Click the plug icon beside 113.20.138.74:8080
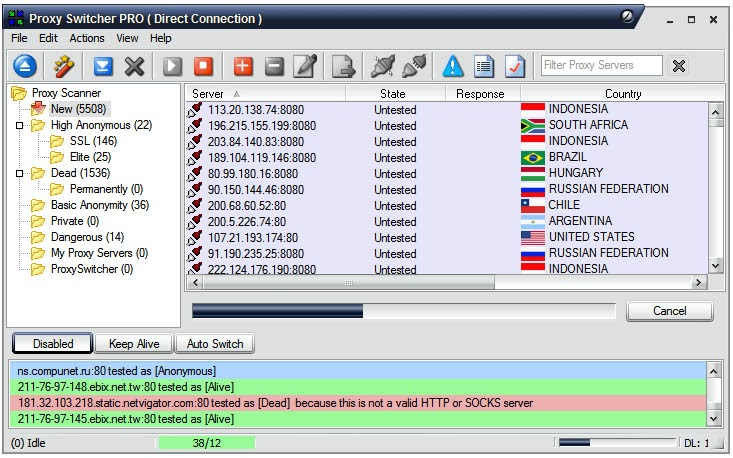 (x=195, y=110)
